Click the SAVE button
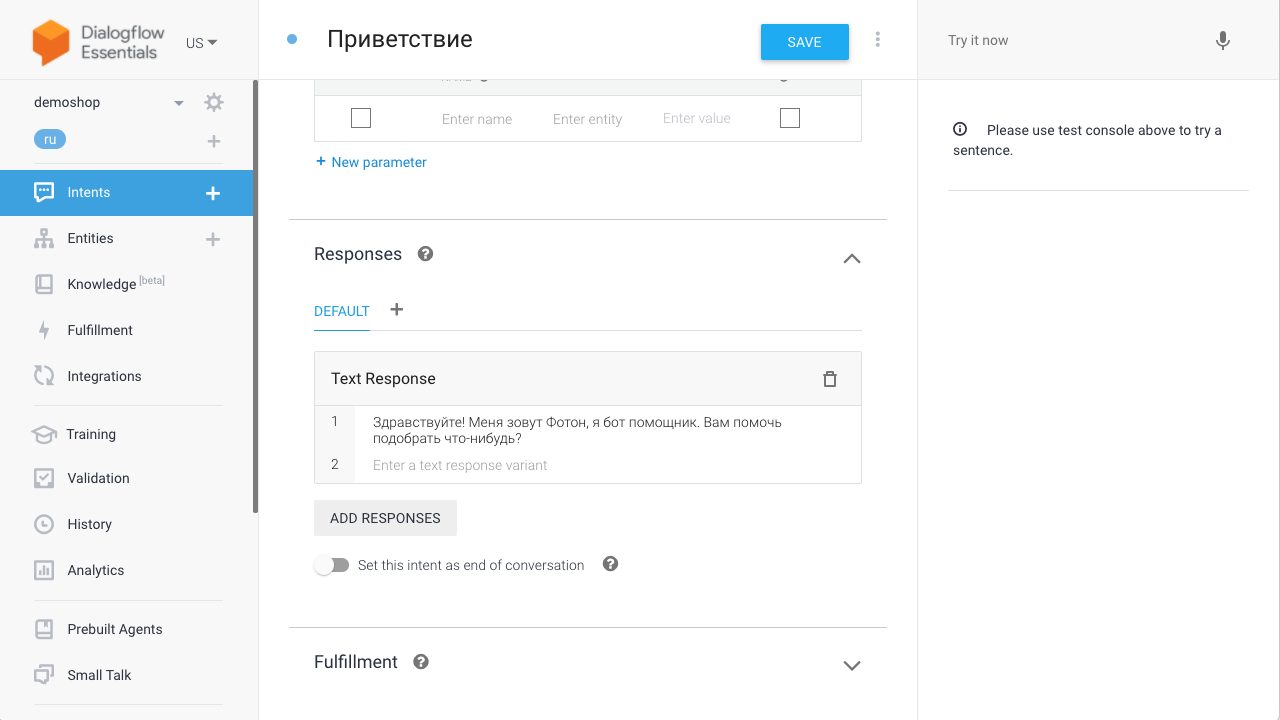This screenshot has height=720, width=1280. tap(804, 42)
